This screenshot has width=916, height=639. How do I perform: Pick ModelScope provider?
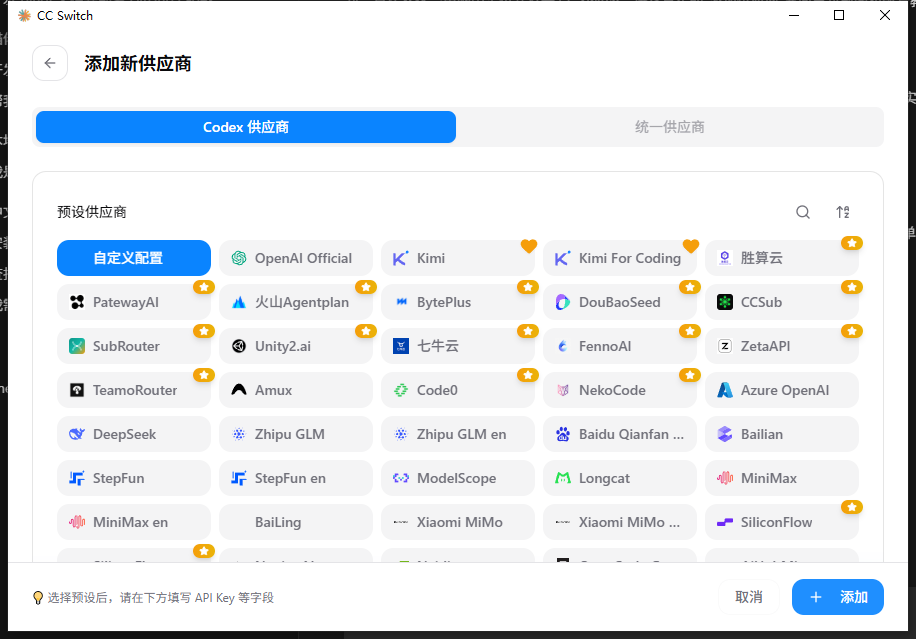(457, 478)
